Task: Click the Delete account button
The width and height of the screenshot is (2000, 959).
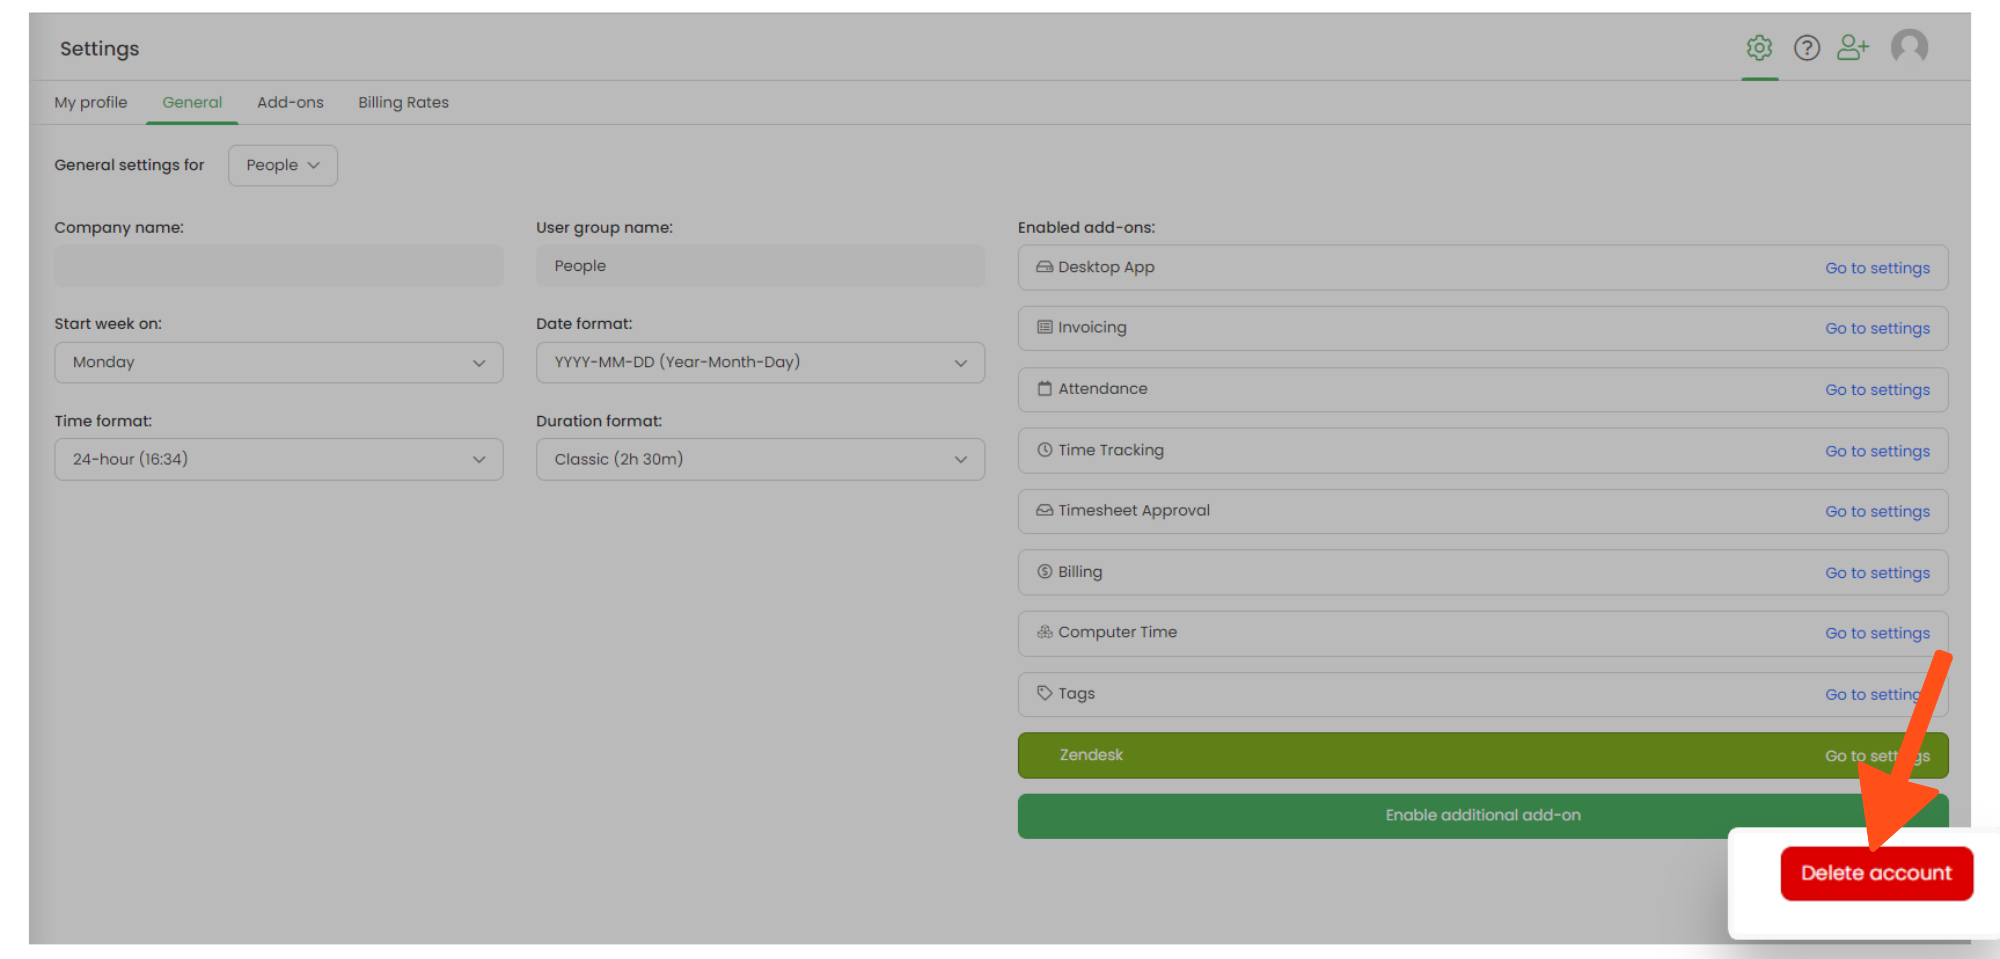Action: (1876, 873)
